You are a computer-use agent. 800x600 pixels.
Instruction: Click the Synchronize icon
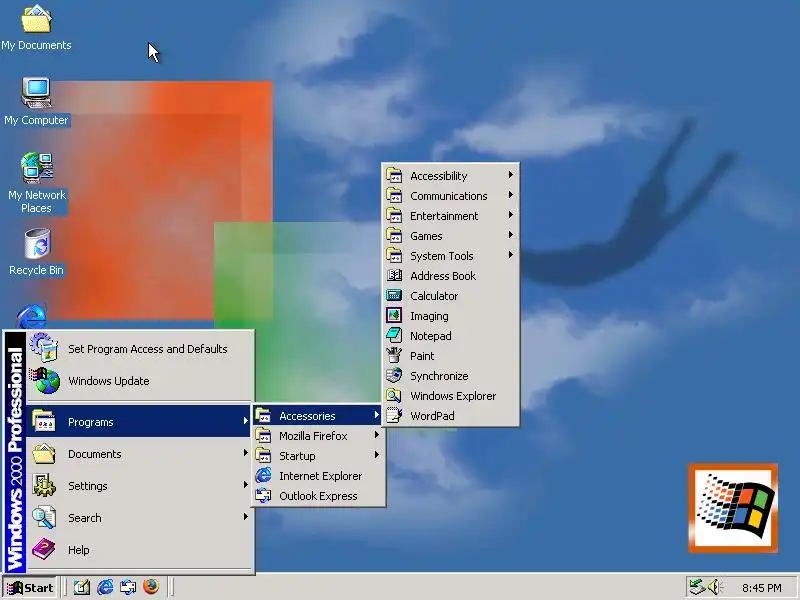coord(394,375)
